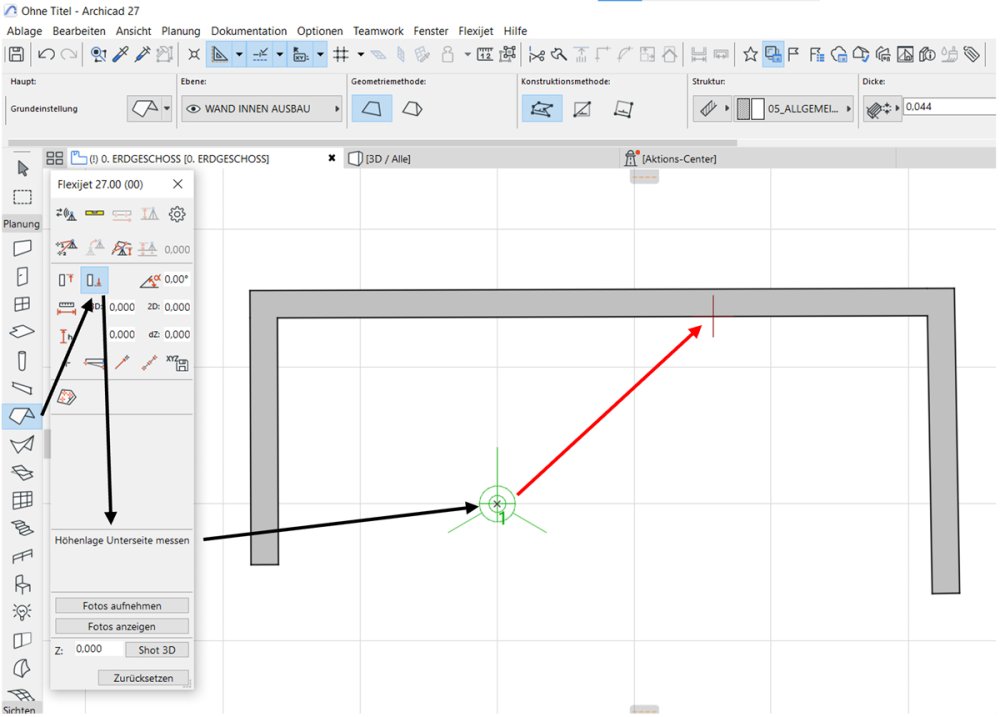Click the find and select icon
Viewport: 1000px width, 717px height.
(x=98, y=54)
